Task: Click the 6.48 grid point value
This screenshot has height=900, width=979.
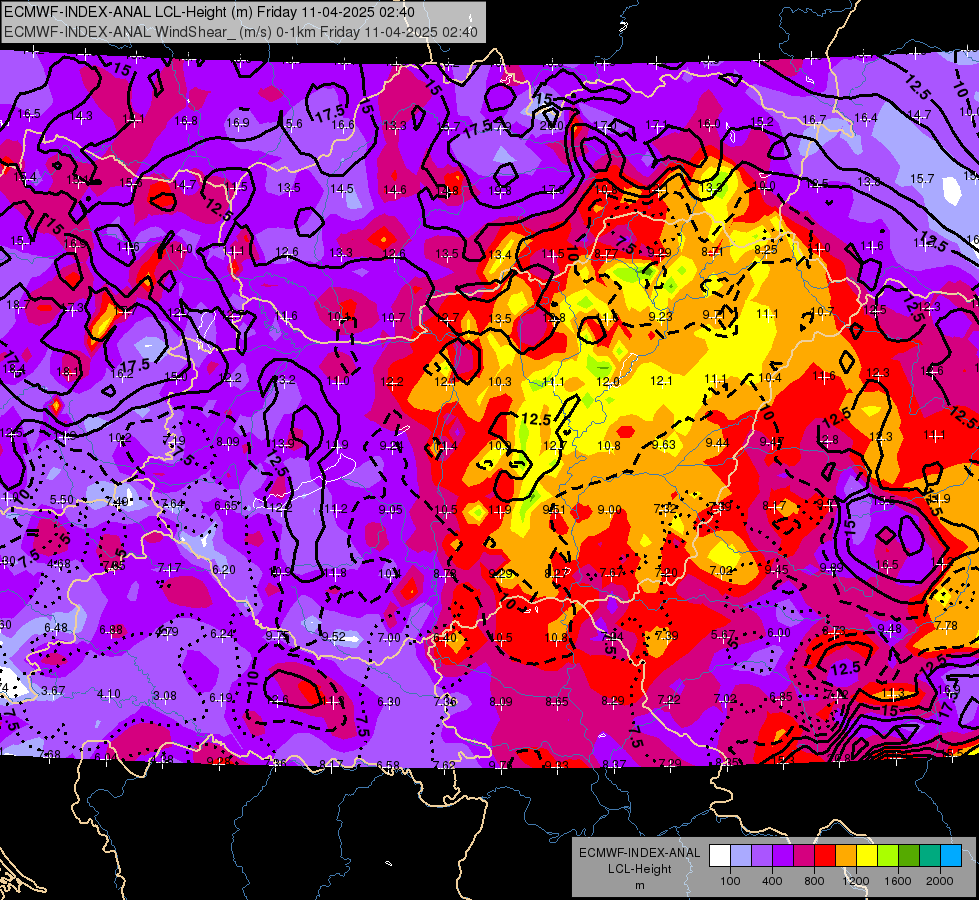Action: click(56, 628)
